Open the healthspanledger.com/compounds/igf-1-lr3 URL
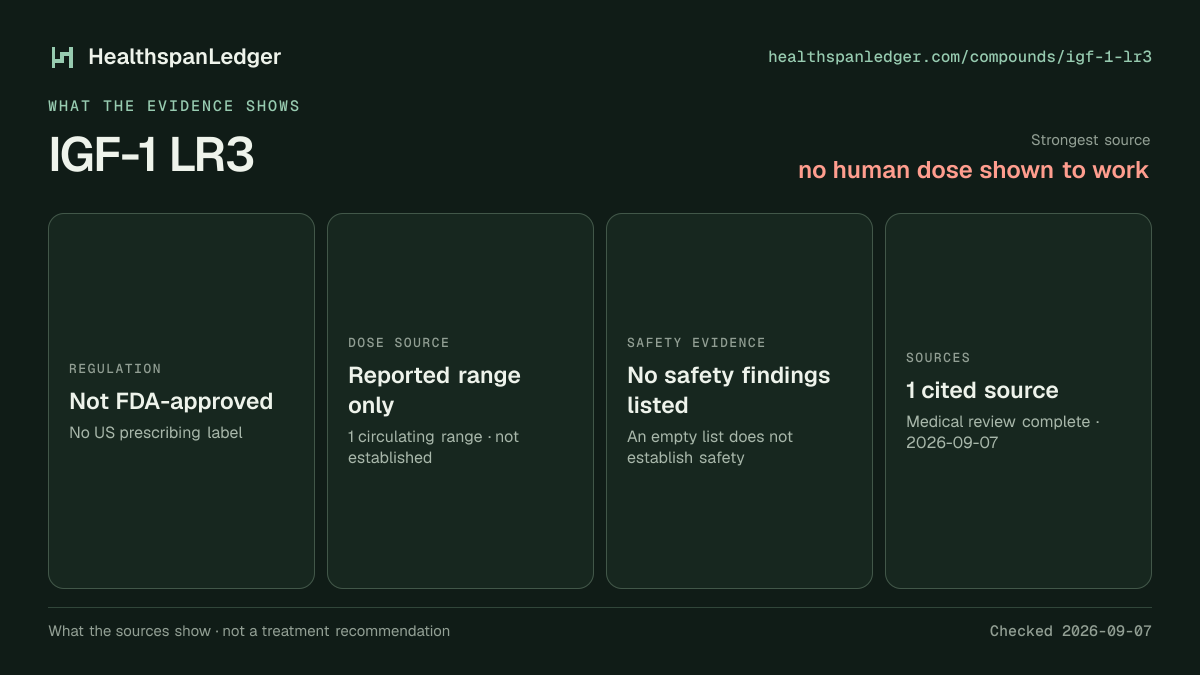 point(960,57)
